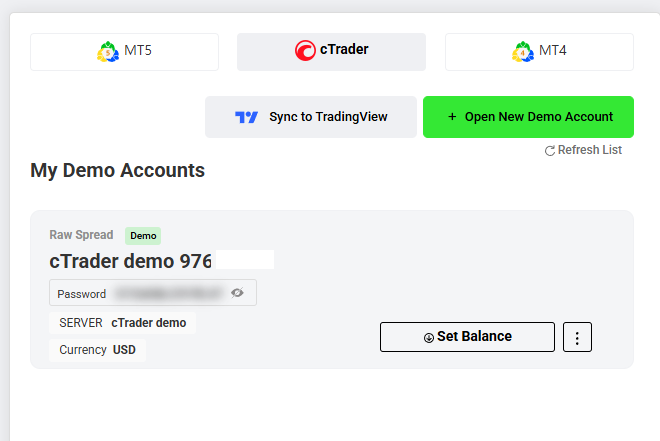Reveal password with the eye icon

(x=237, y=292)
